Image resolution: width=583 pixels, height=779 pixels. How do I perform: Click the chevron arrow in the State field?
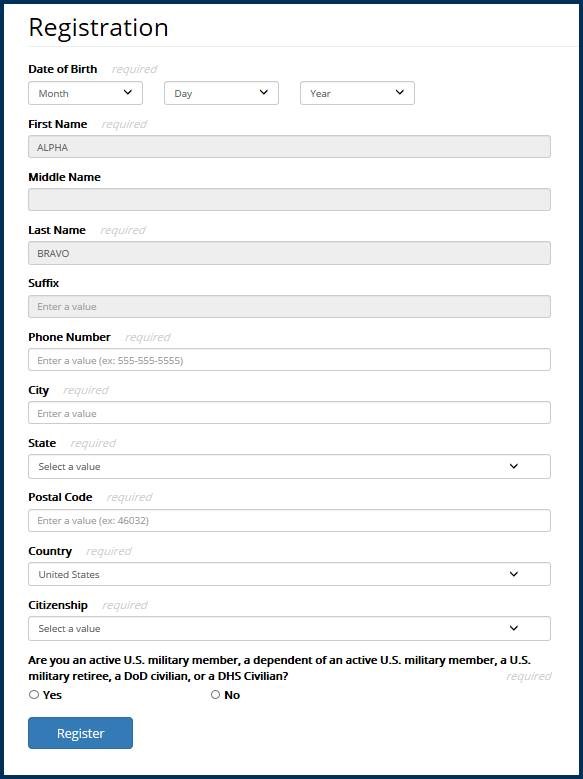click(x=514, y=466)
